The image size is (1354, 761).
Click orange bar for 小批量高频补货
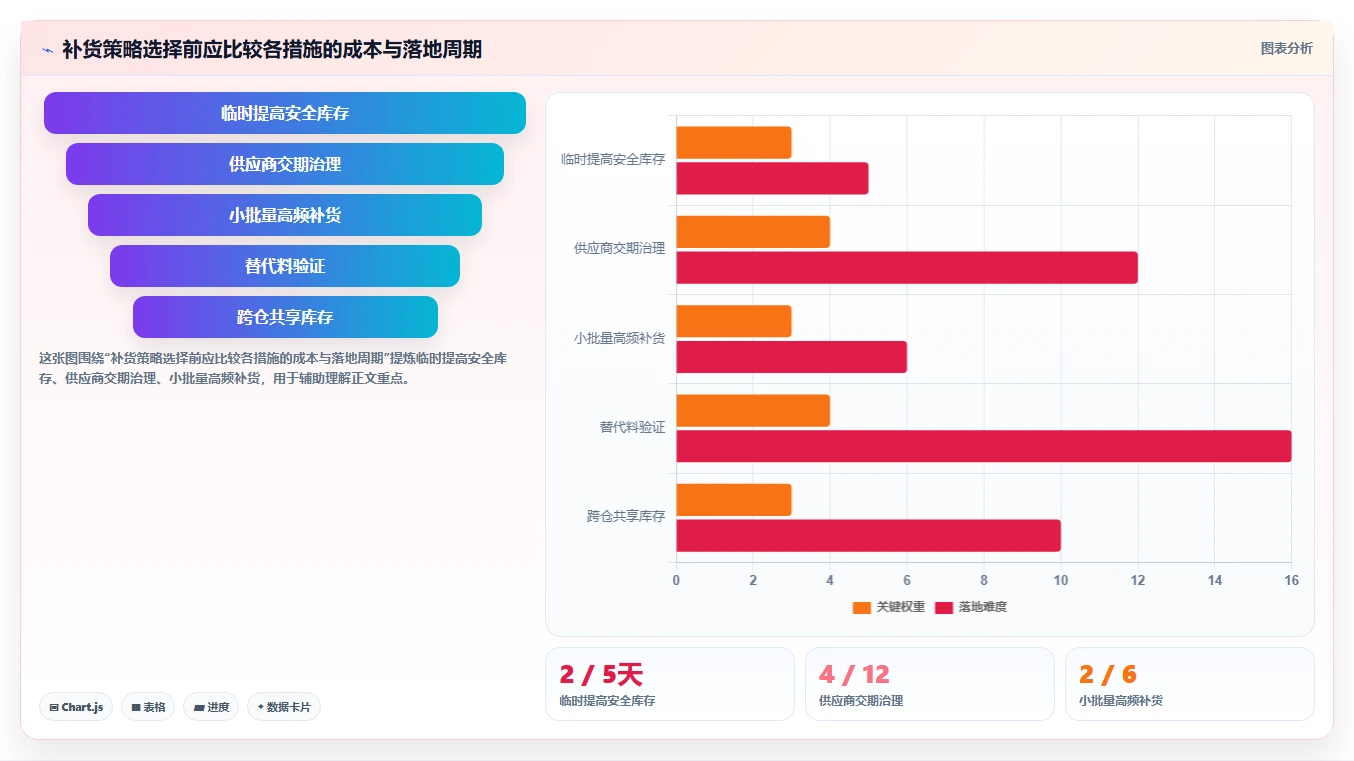tap(734, 321)
